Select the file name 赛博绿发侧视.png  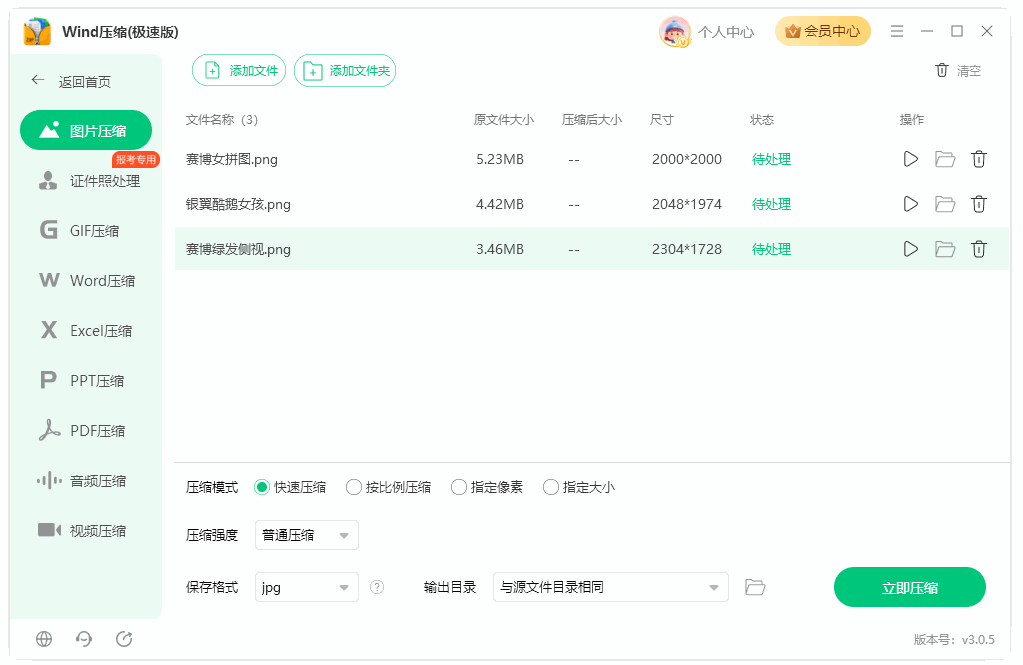[x=238, y=249]
